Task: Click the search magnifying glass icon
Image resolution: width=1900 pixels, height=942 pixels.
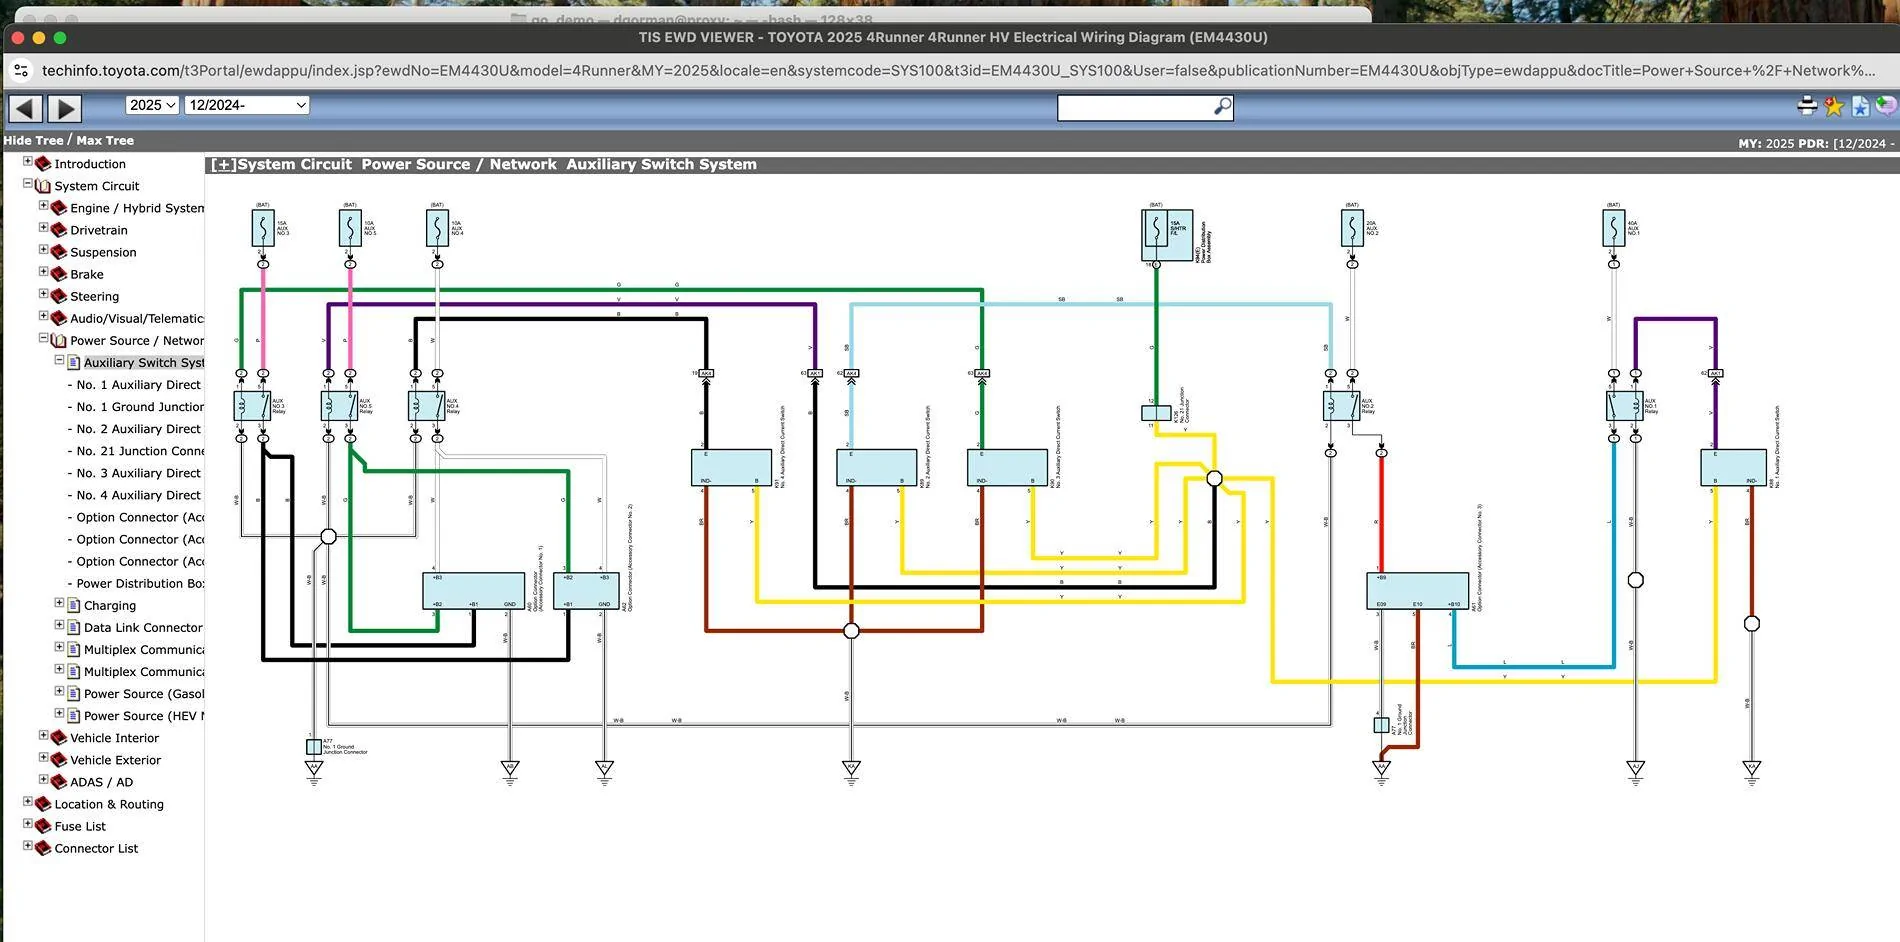Action: coord(1222,107)
